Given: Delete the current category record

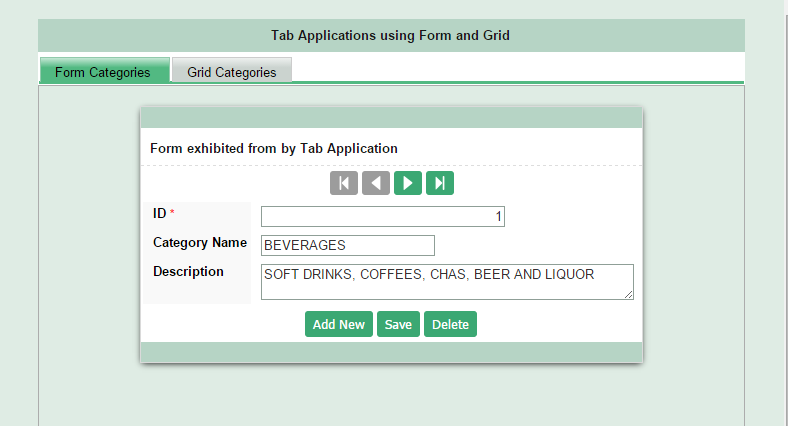Looking at the screenshot, I should pos(450,324).
